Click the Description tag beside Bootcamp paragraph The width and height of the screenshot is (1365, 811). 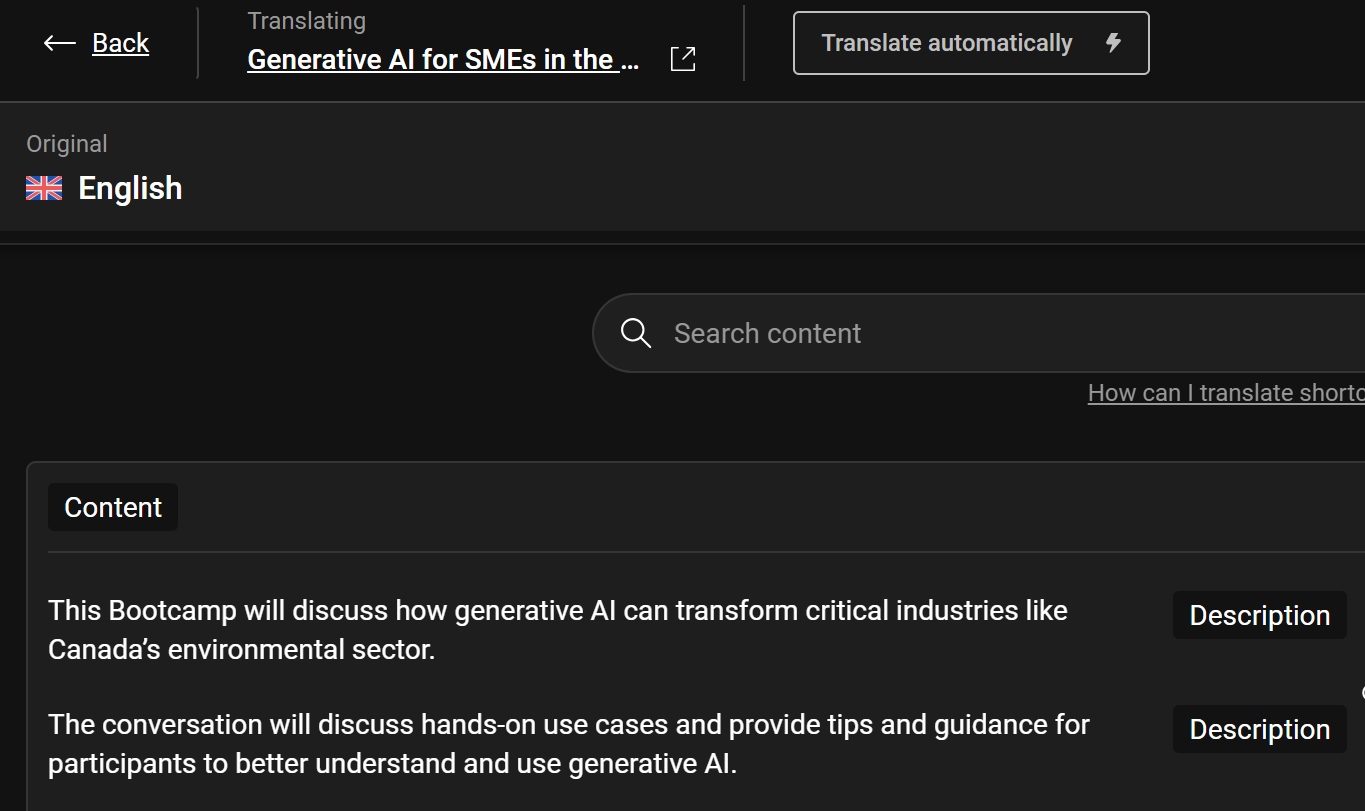pos(1260,615)
